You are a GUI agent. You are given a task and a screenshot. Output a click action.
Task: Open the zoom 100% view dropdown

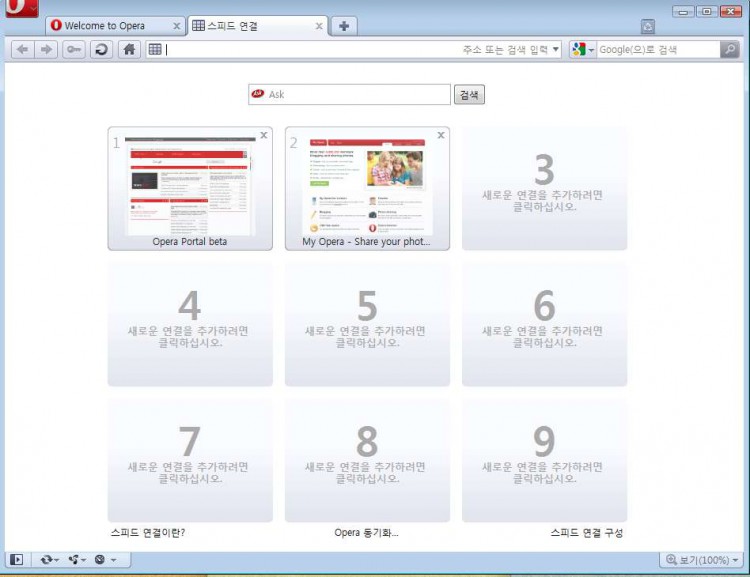(x=702, y=559)
